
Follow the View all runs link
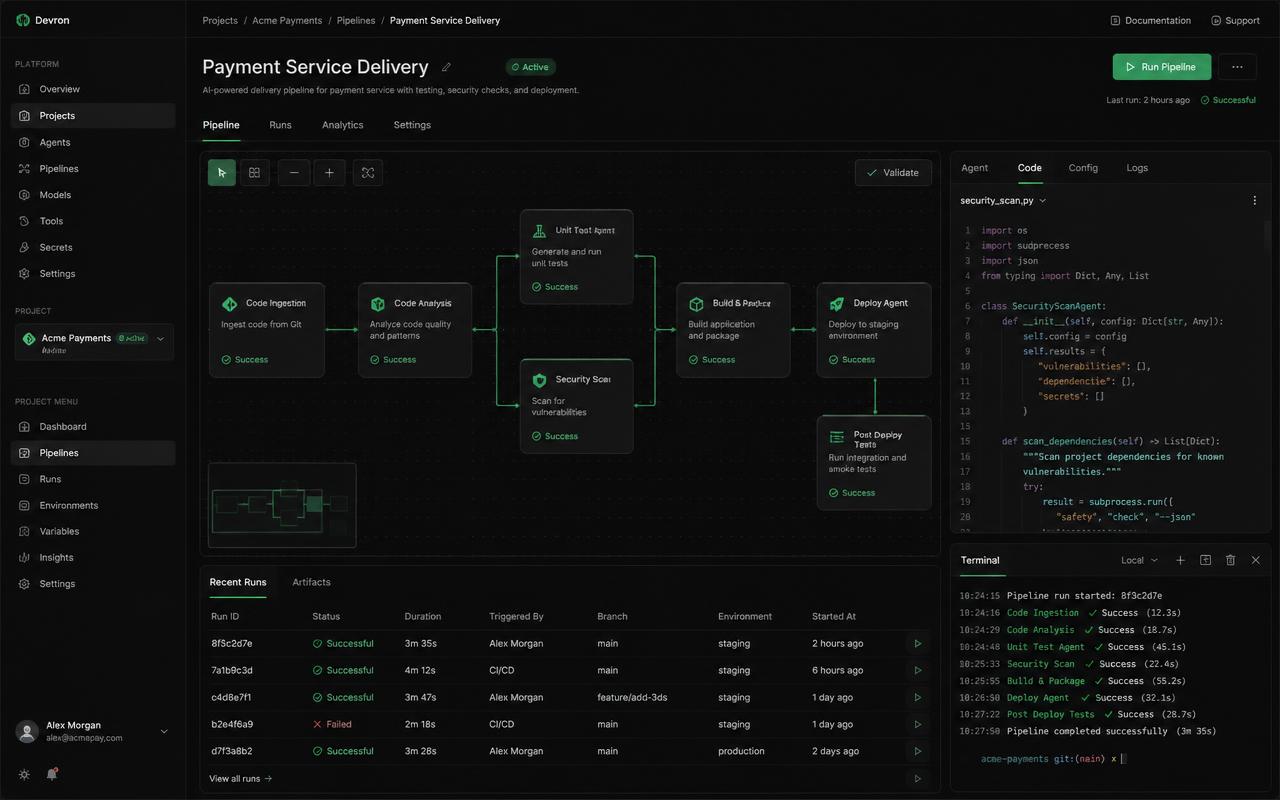(240, 778)
